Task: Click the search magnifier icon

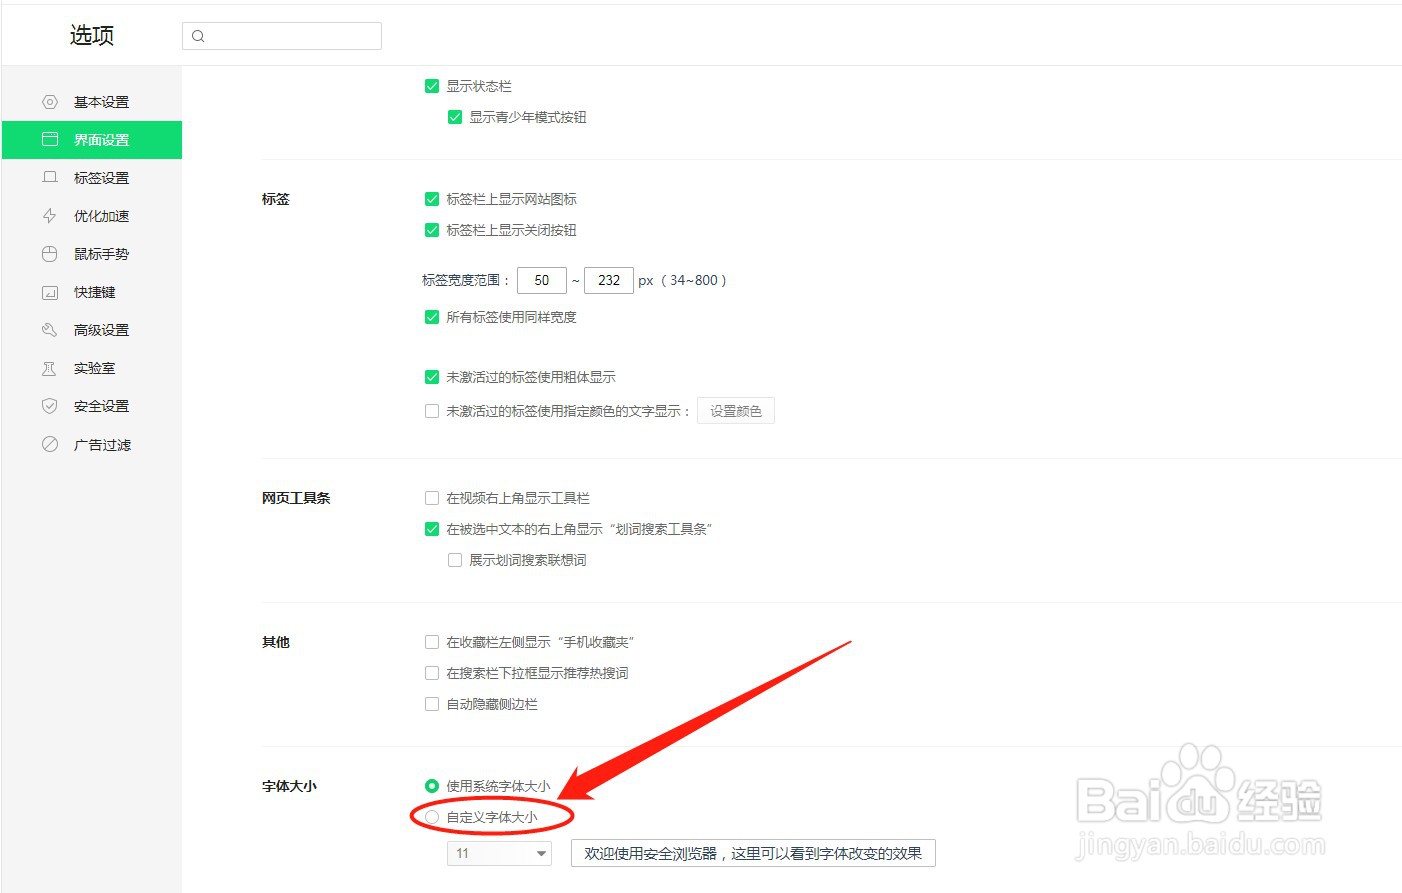Action: [x=198, y=35]
